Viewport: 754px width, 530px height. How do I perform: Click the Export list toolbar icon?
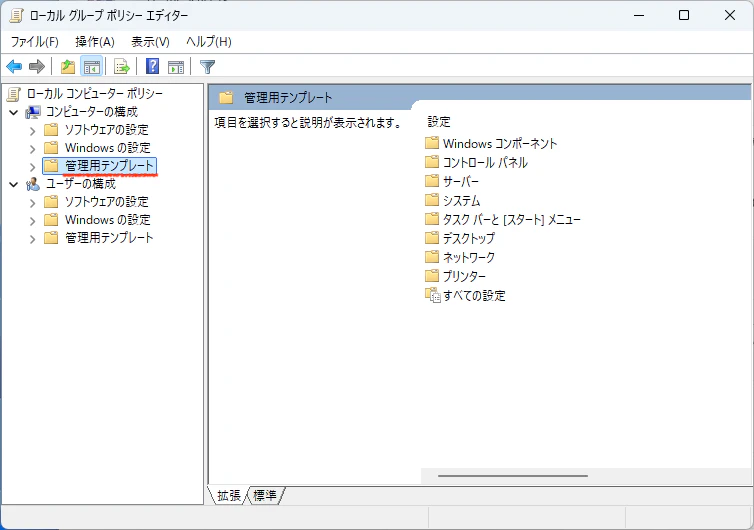pyautogui.click(x=122, y=66)
